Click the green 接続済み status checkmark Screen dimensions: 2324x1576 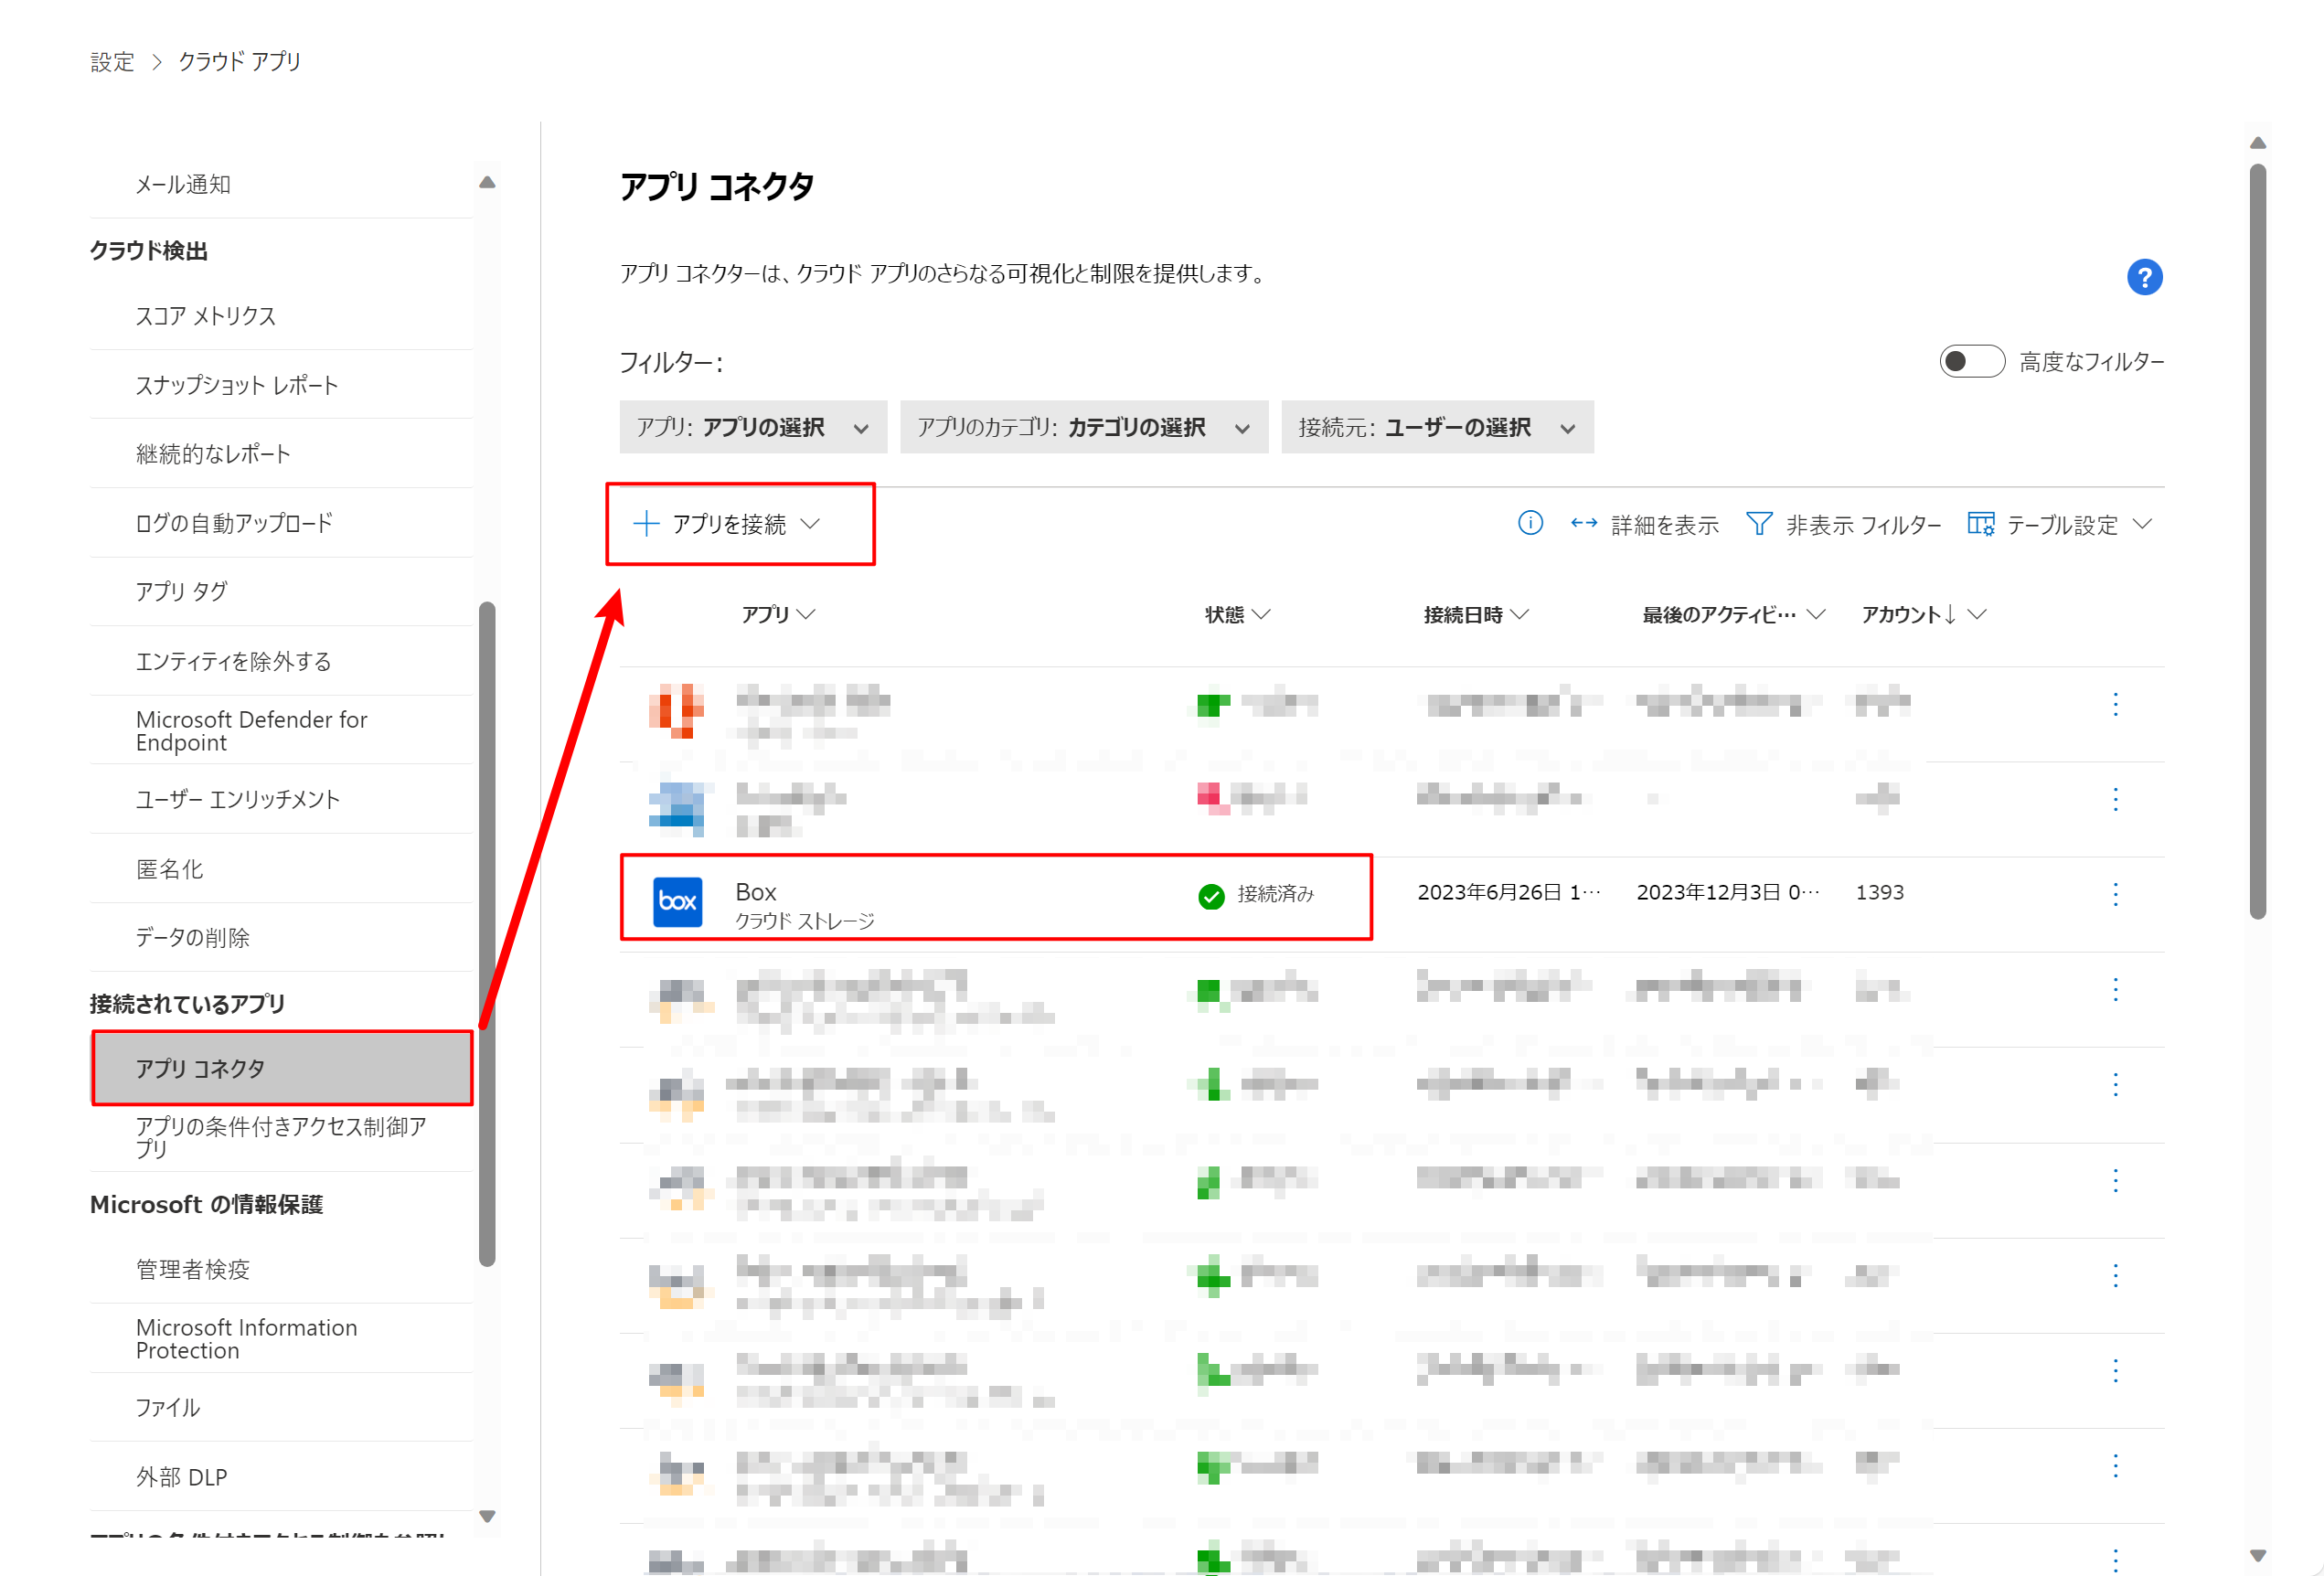coord(1210,896)
